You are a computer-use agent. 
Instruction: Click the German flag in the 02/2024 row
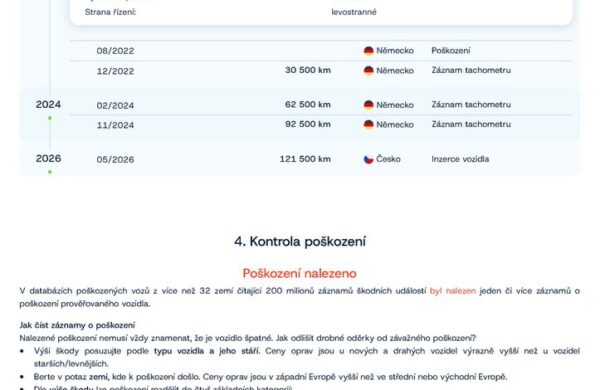(368, 105)
